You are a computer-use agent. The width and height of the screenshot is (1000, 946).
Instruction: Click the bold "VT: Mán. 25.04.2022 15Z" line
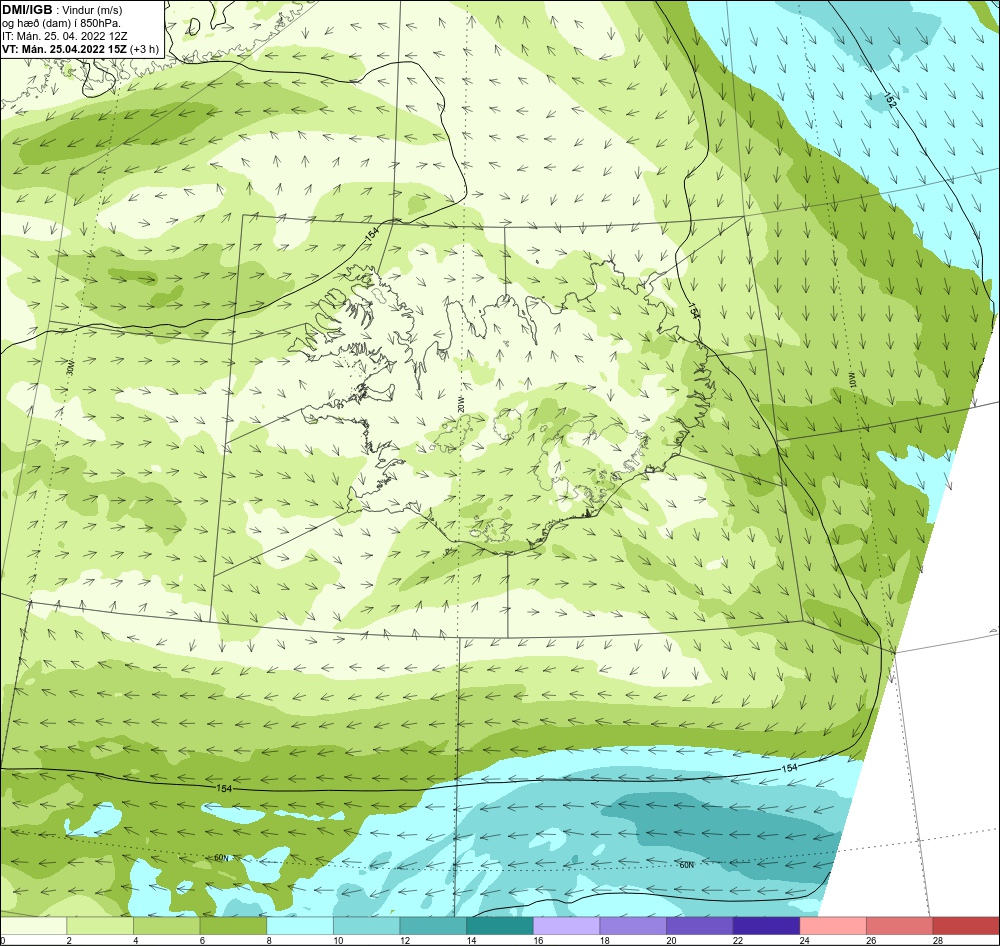[x=64, y=49]
